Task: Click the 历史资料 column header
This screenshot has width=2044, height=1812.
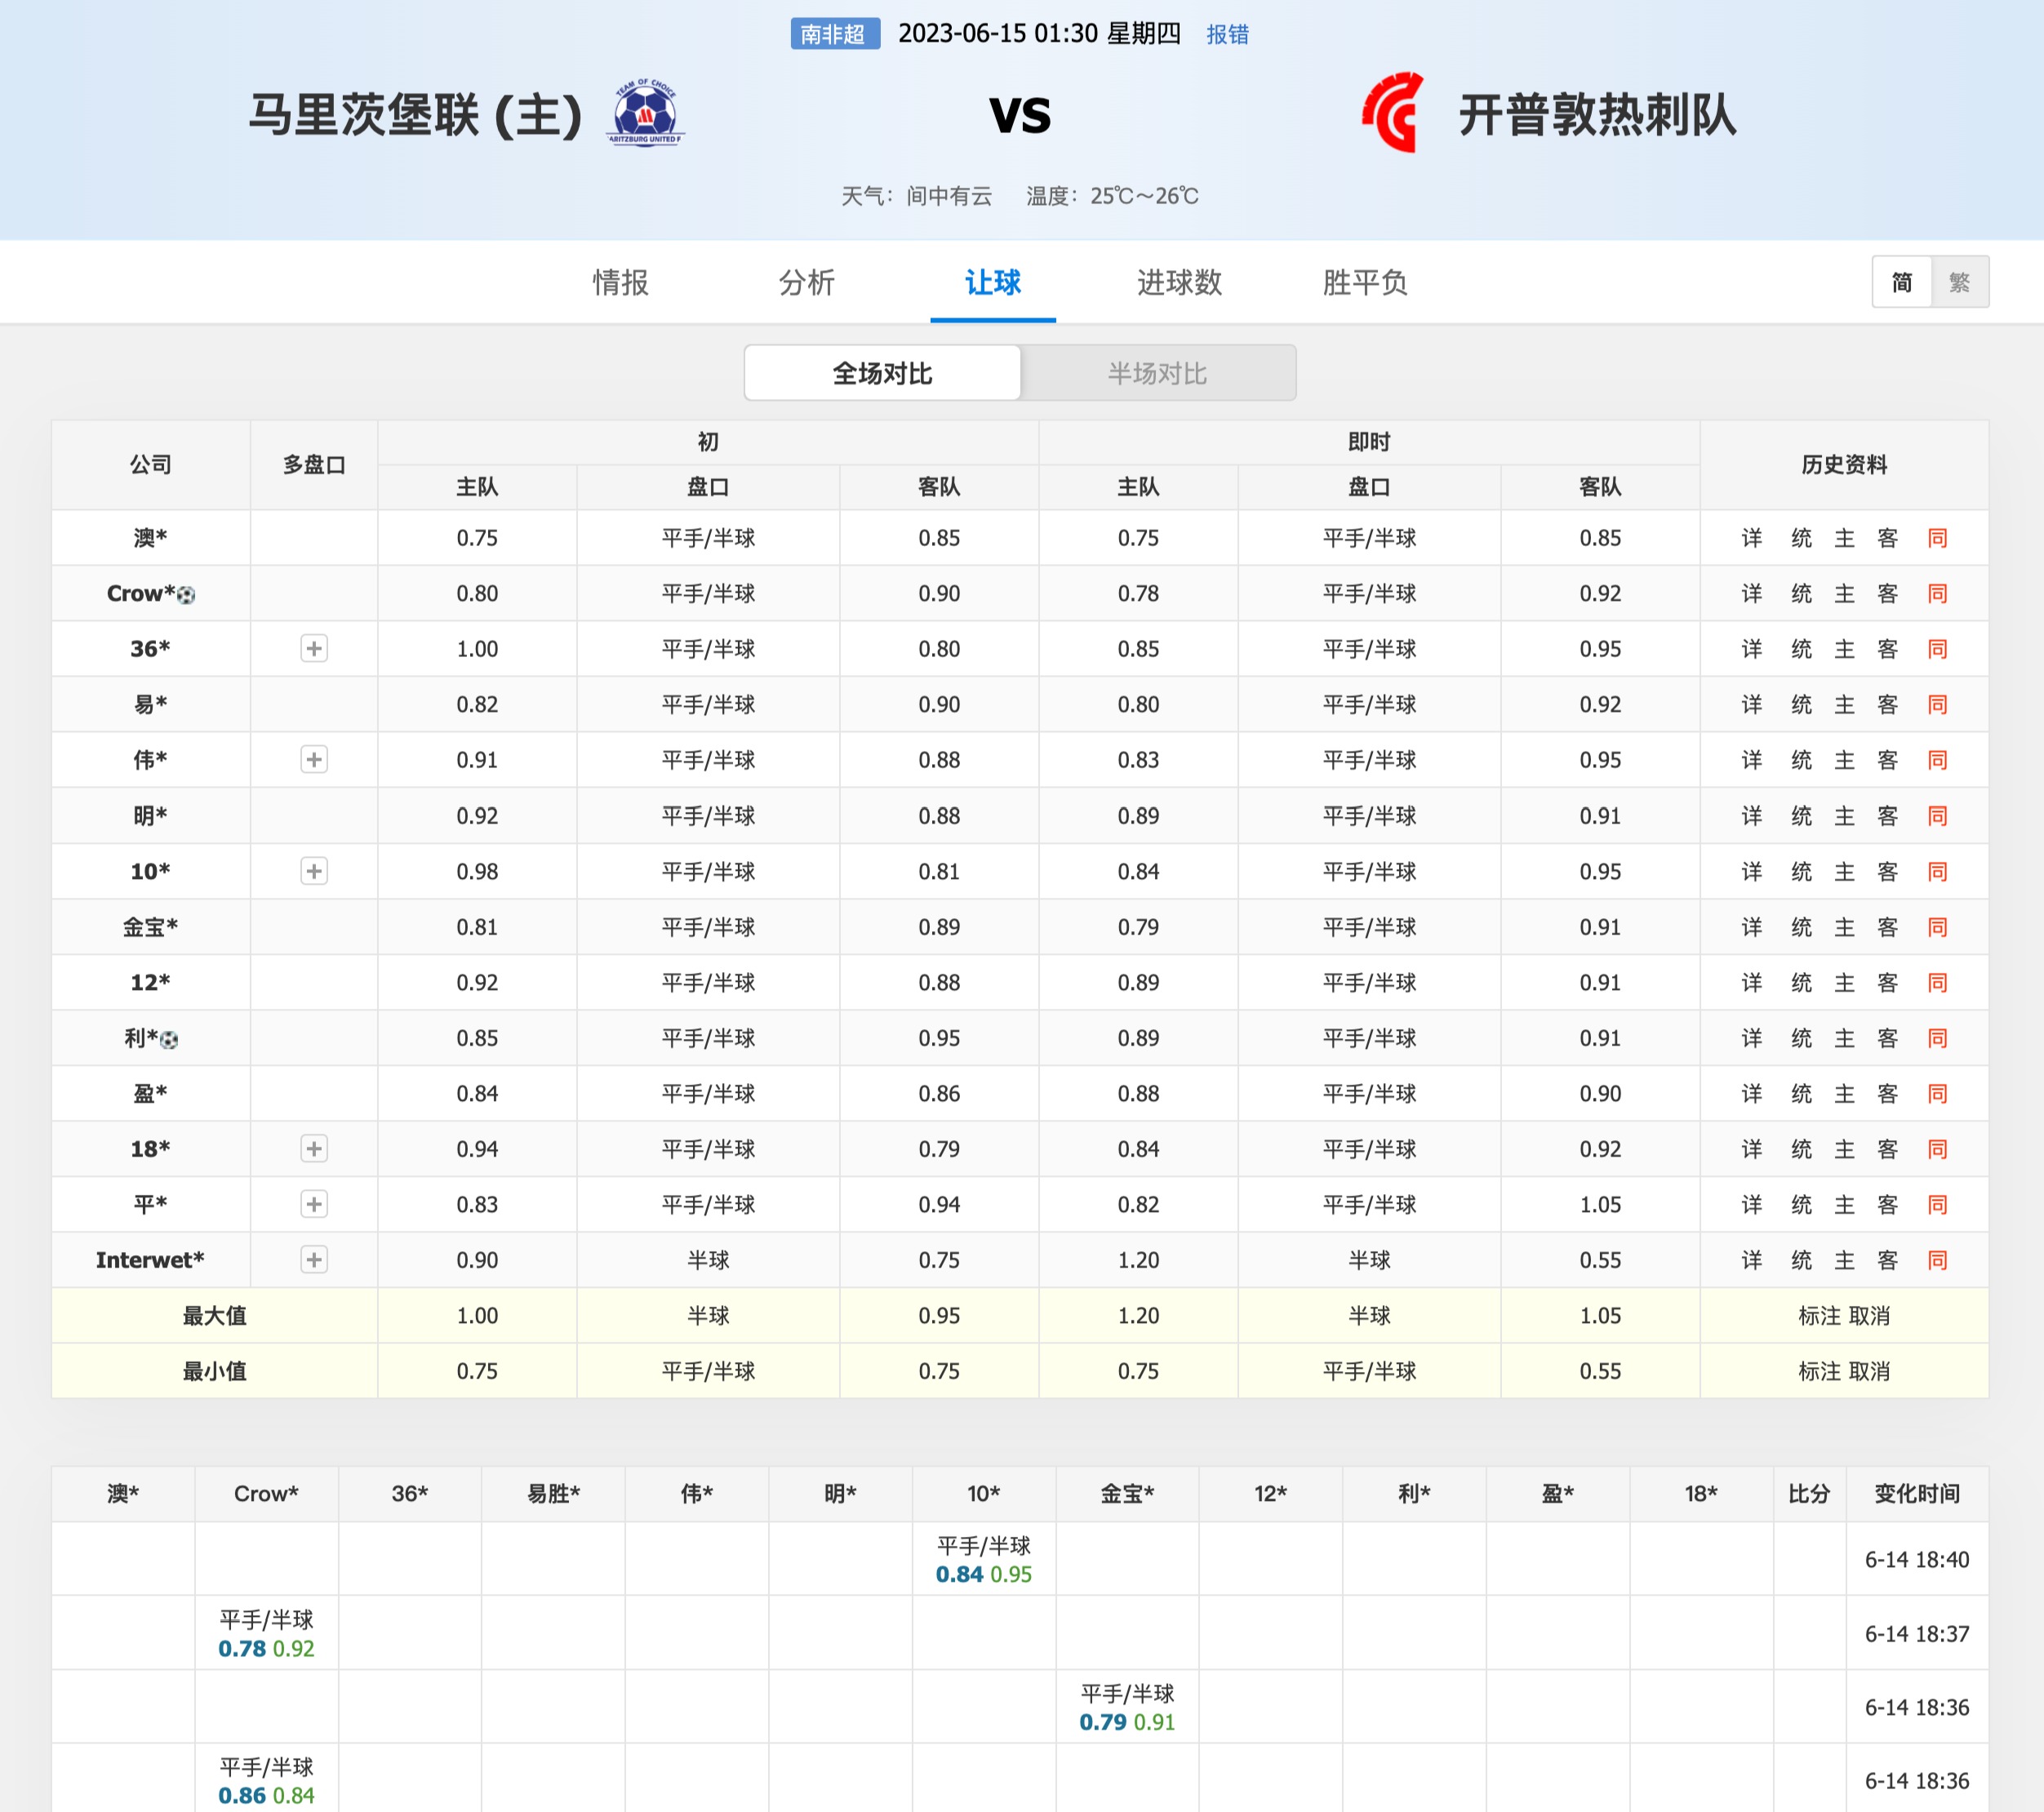Action: tap(1844, 465)
